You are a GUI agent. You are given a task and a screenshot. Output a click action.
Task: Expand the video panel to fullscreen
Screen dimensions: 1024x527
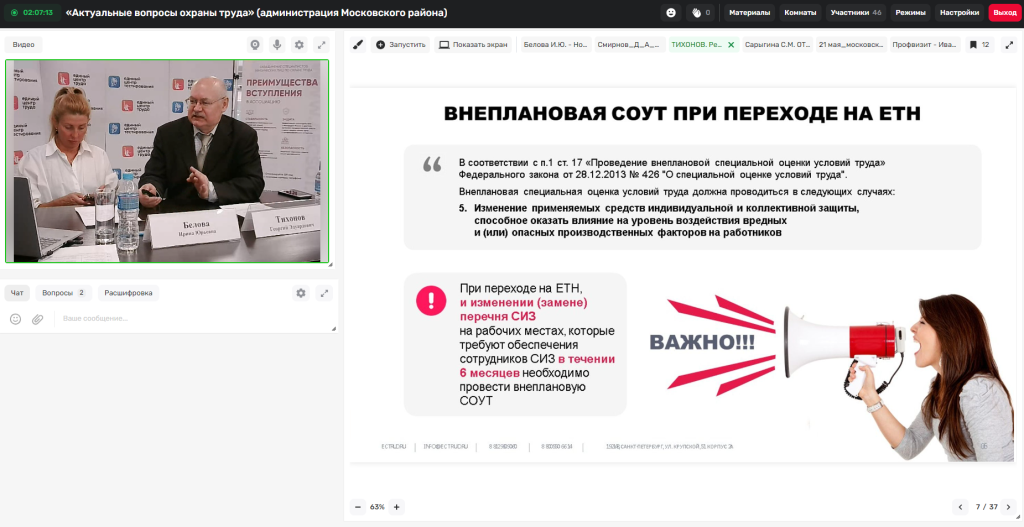[x=321, y=44]
